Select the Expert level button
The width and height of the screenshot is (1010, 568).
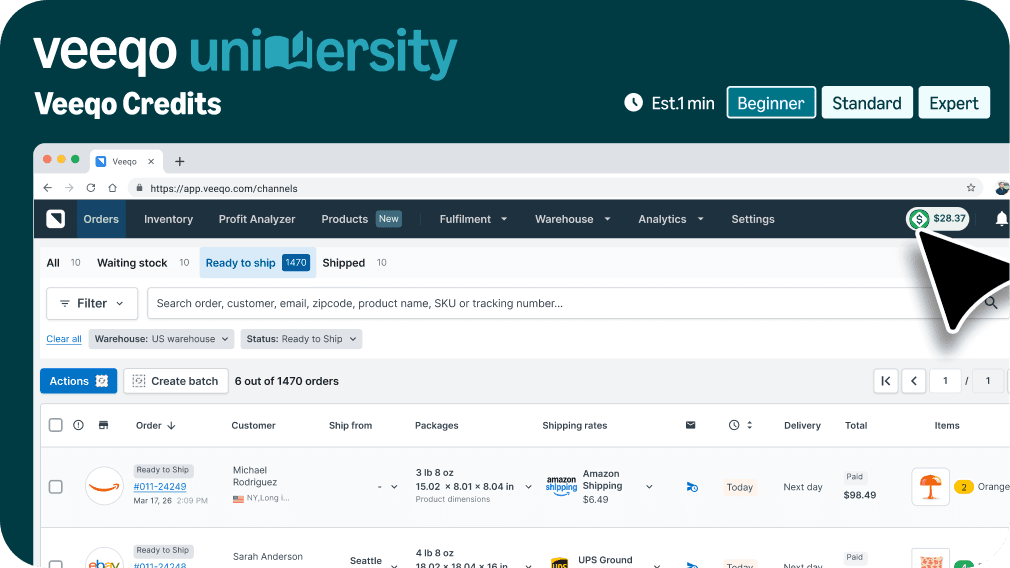(954, 102)
